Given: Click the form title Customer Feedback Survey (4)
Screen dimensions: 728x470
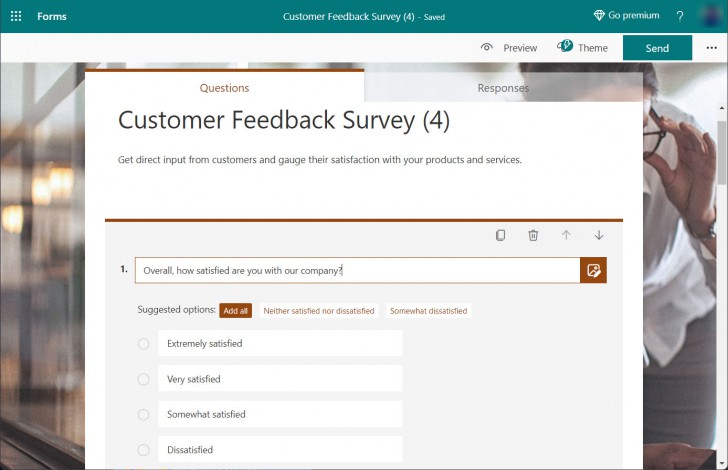Looking at the screenshot, I should click(x=284, y=120).
